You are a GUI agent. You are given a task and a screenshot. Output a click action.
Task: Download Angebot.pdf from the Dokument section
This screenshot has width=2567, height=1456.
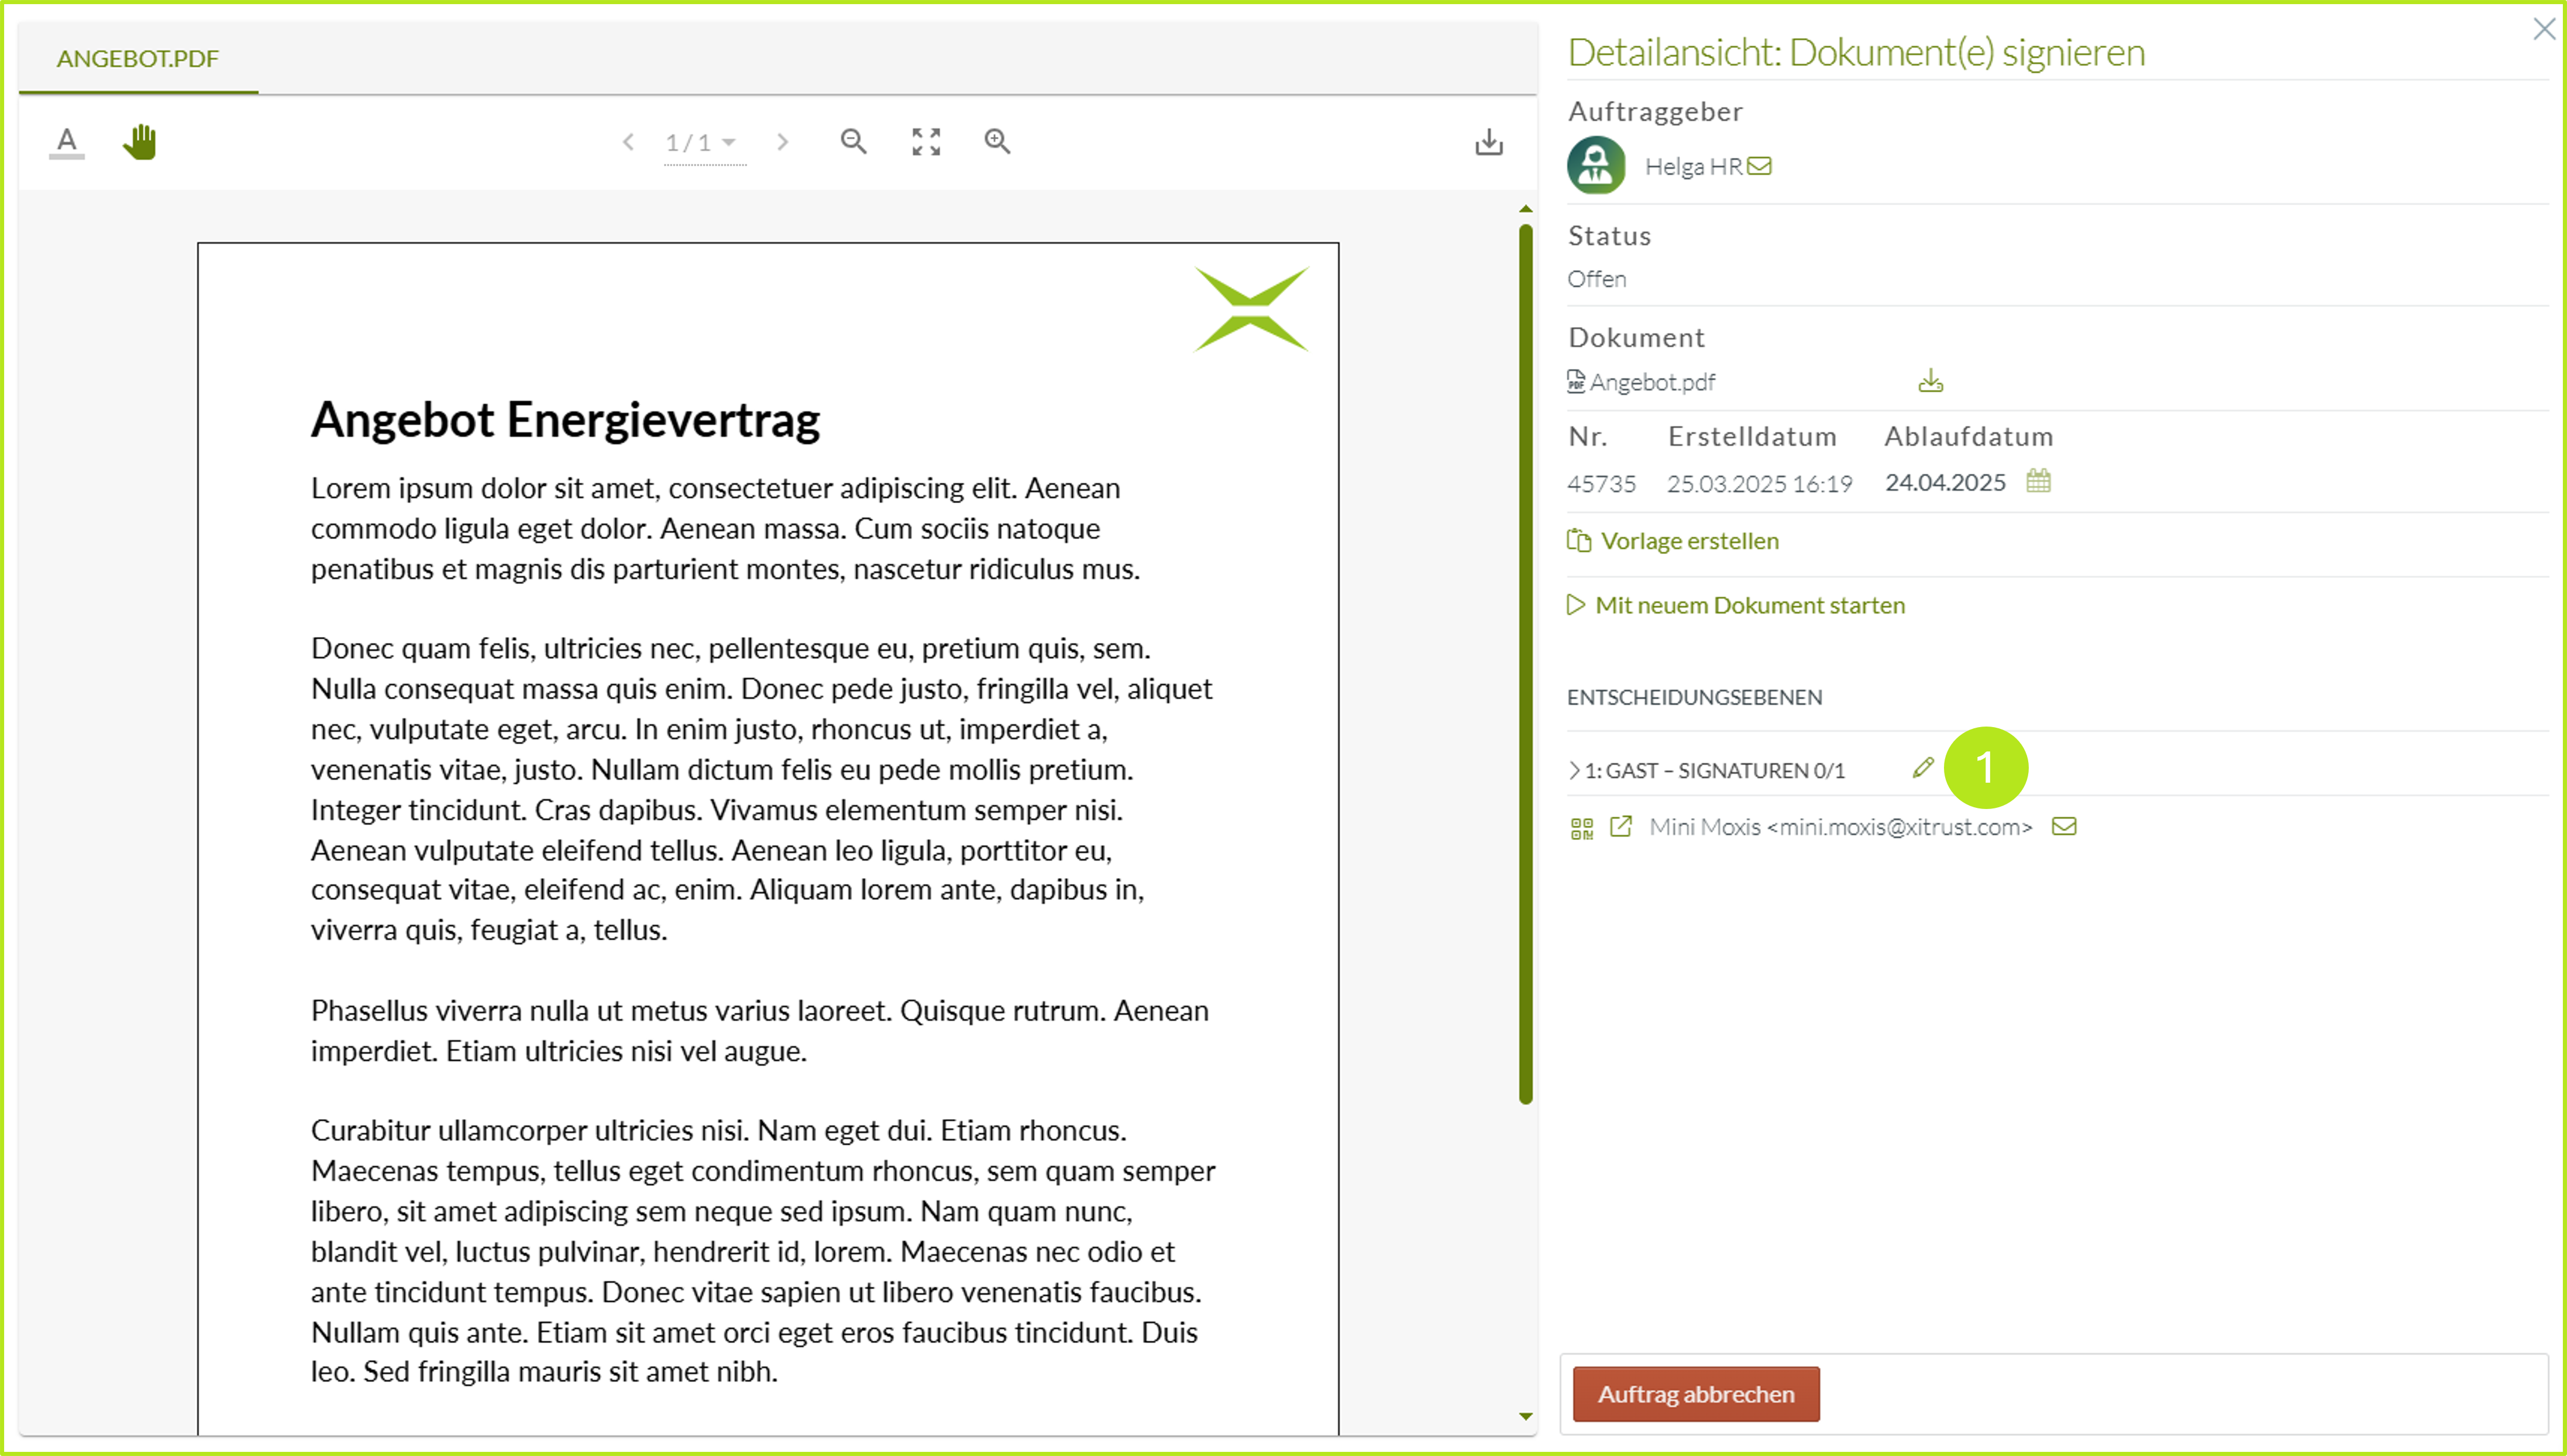[x=1930, y=381]
